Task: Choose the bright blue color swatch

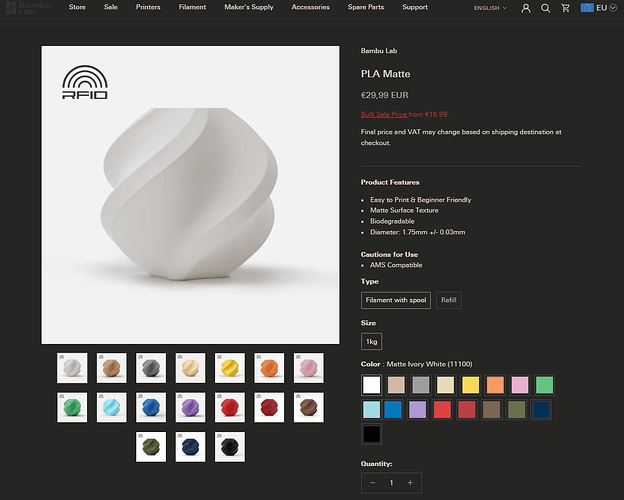Action: [393, 410]
